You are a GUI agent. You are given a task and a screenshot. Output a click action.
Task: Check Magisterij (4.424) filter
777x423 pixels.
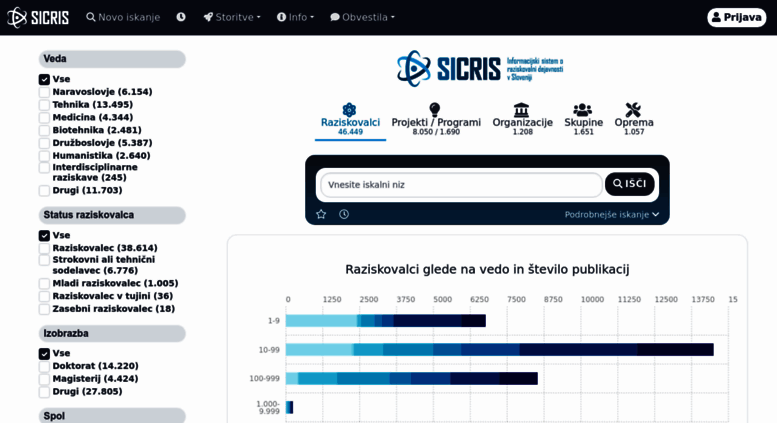pos(44,379)
